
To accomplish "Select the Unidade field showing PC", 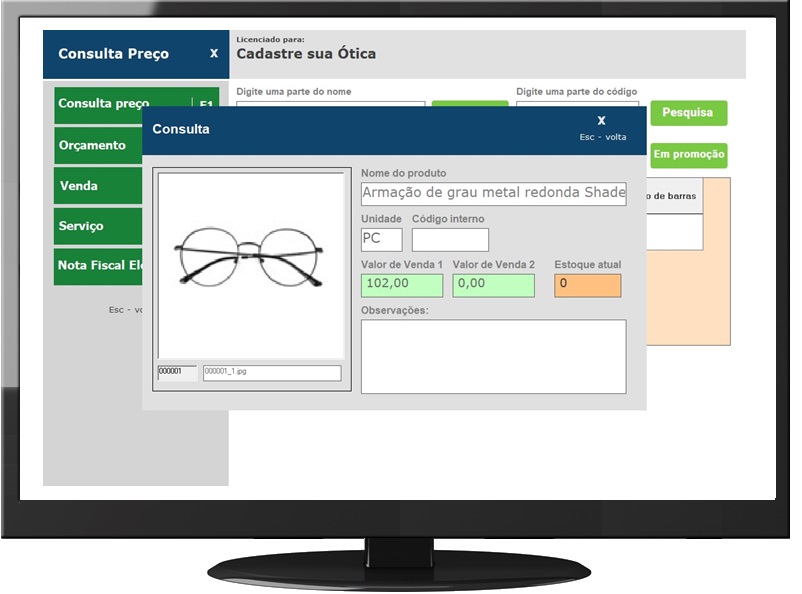I will [x=381, y=240].
